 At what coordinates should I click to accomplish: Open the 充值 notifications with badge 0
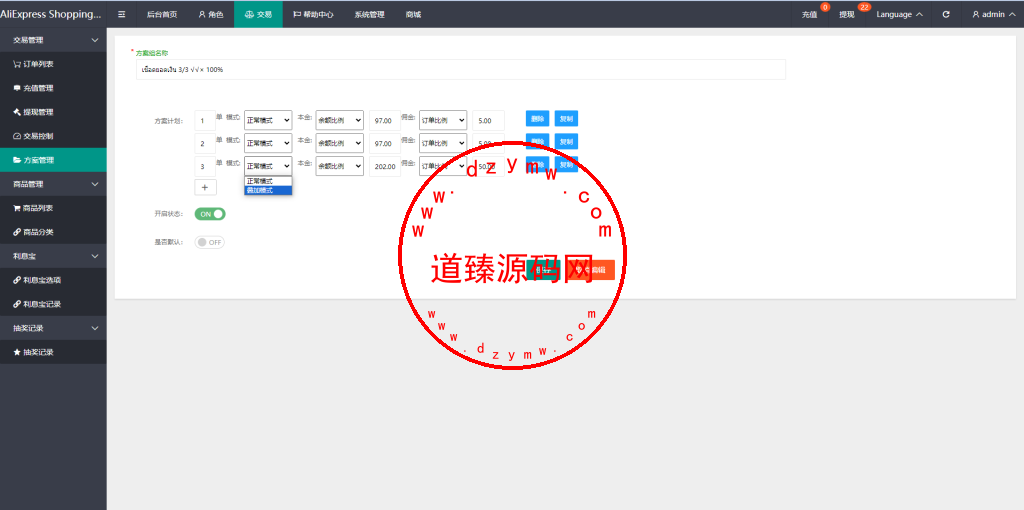[810, 14]
